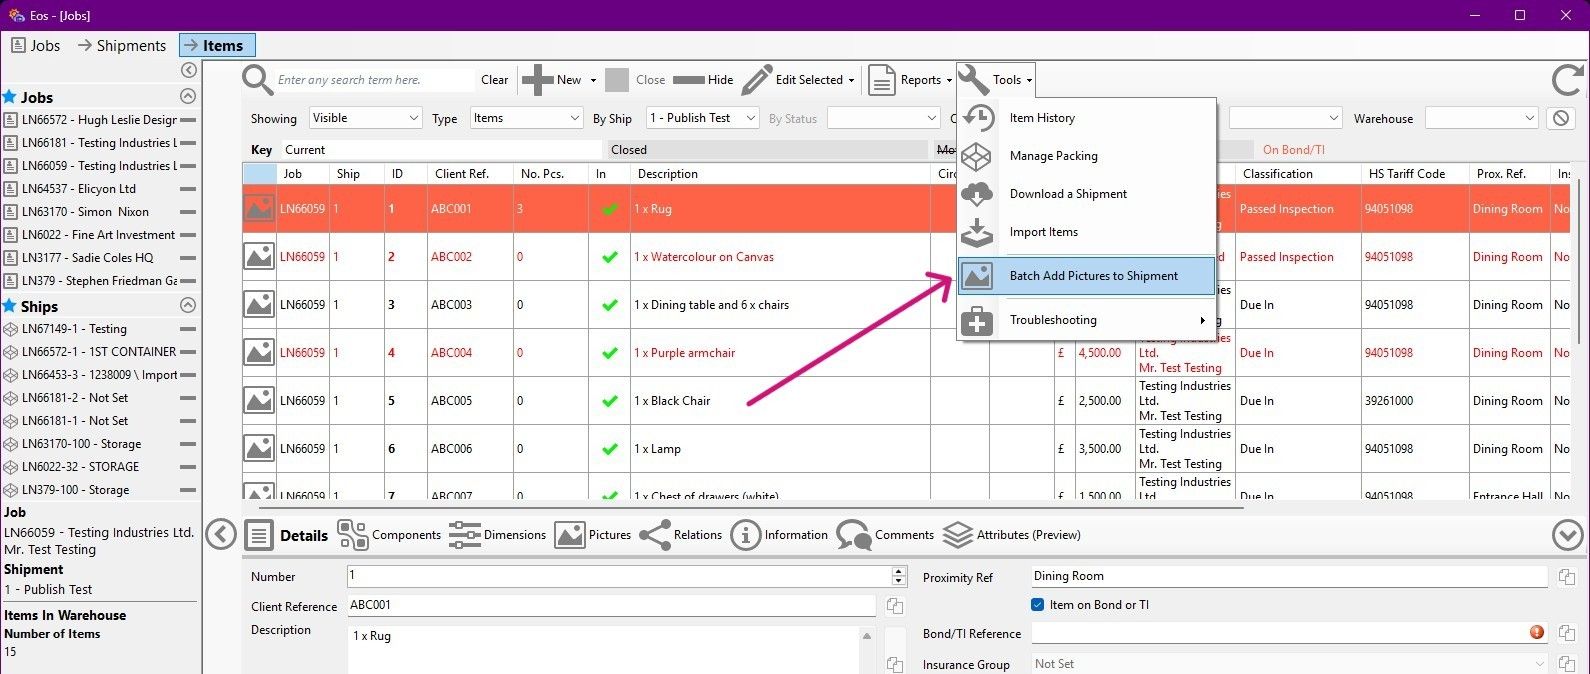Open the By Ship dropdown
The image size is (1590, 674).
(703, 118)
